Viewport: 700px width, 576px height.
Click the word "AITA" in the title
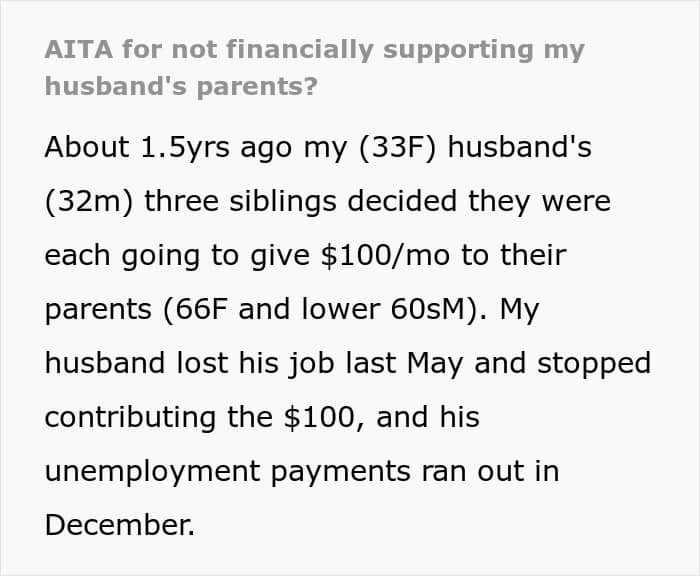[x=79, y=49]
